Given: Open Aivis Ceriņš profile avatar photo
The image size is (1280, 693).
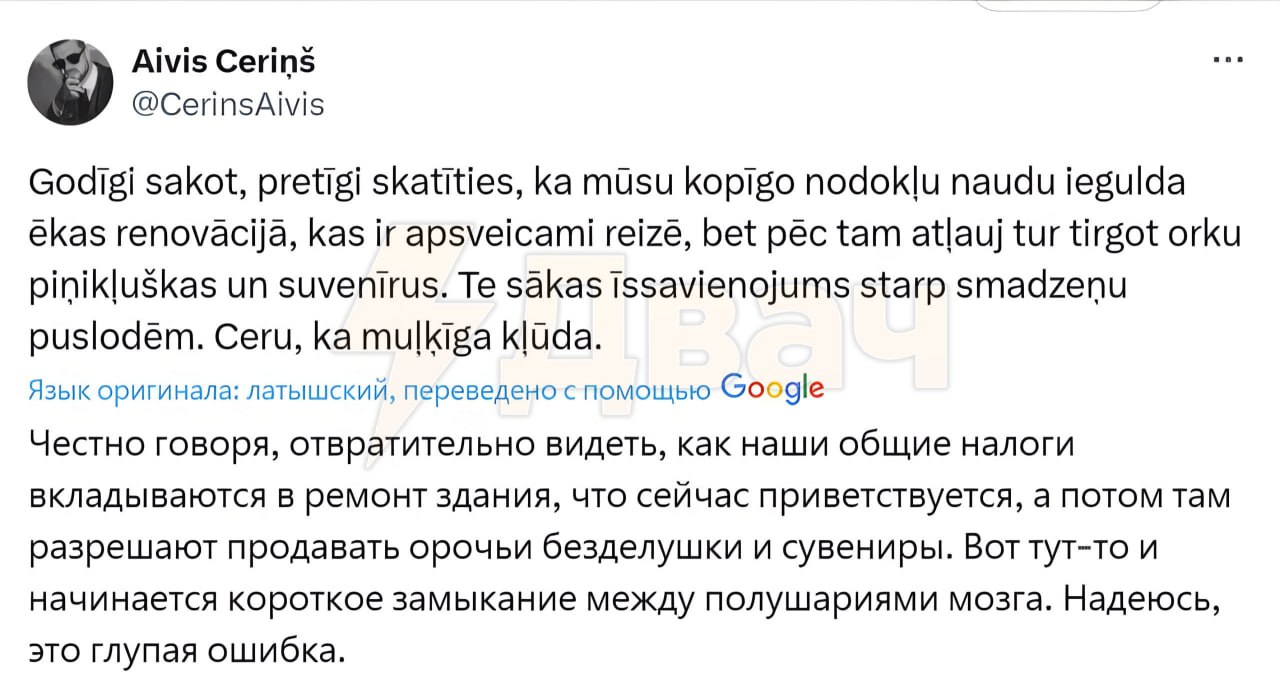Looking at the screenshot, I should click(x=69, y=82).
